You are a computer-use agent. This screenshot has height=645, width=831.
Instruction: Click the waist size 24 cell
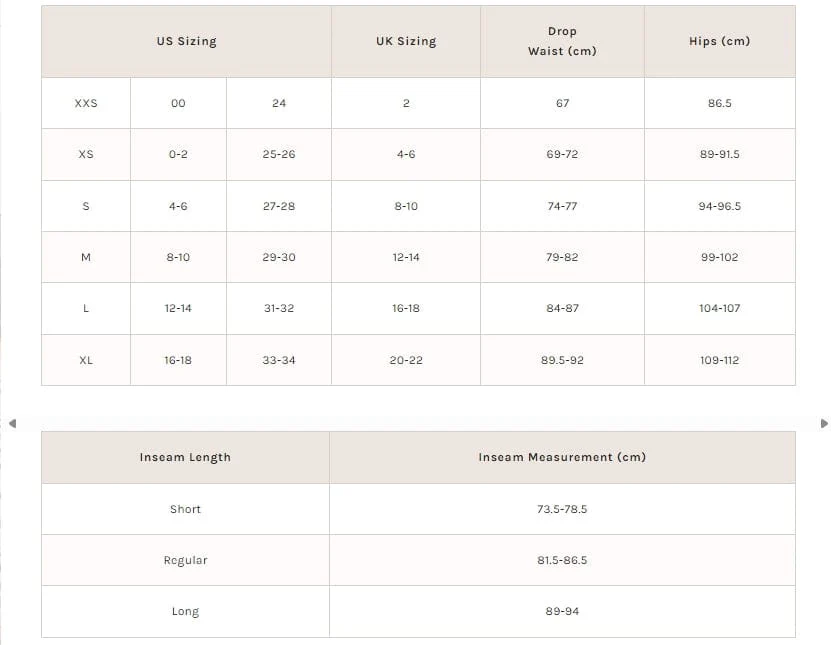(279, 103)
